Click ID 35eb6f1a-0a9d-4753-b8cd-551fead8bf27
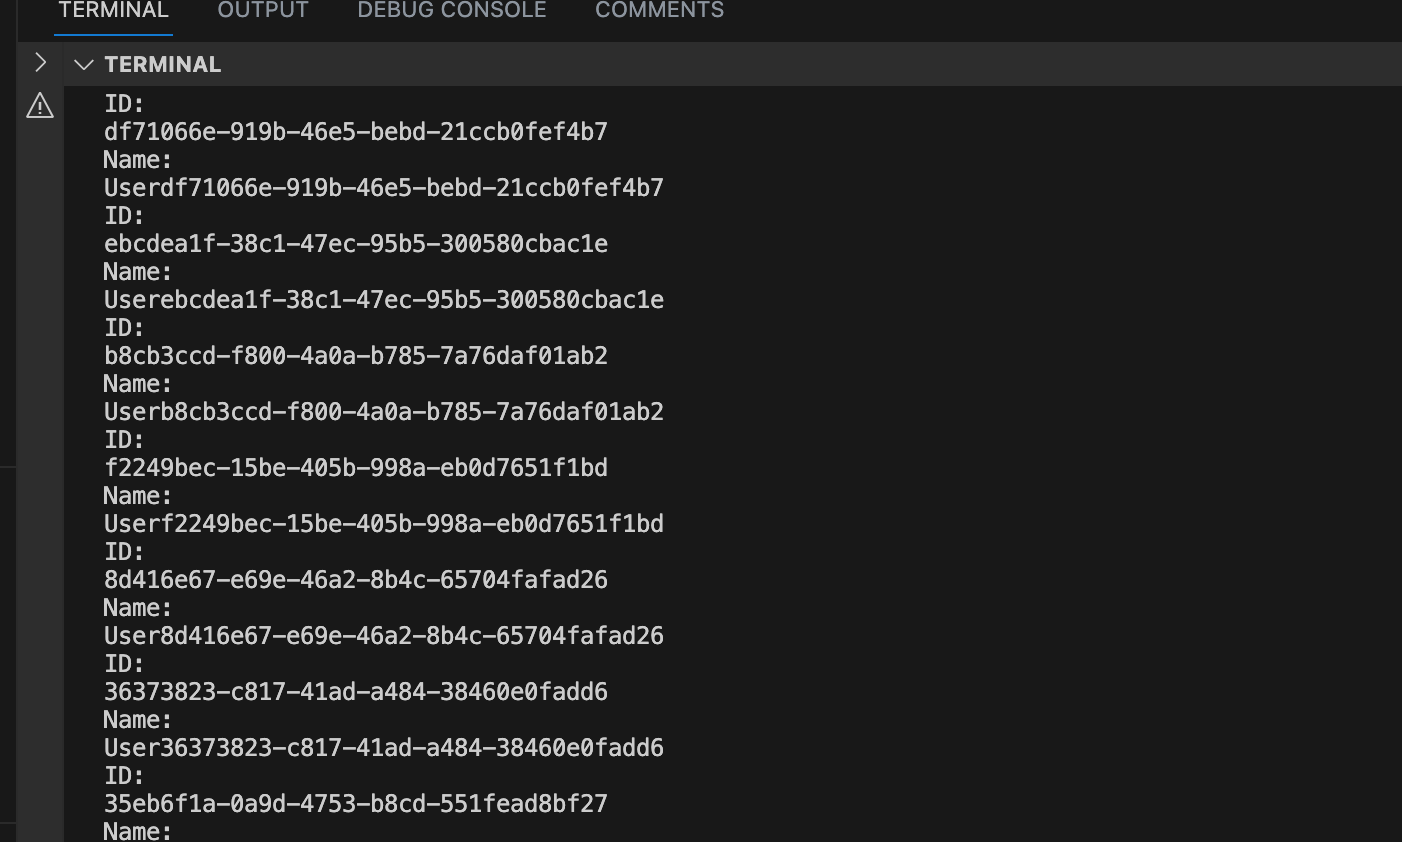1402x842 pixels. coord(356,803)
